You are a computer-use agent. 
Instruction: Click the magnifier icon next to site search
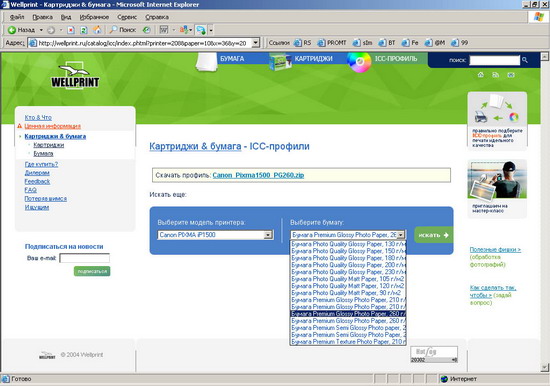click(x=525, y=60)
